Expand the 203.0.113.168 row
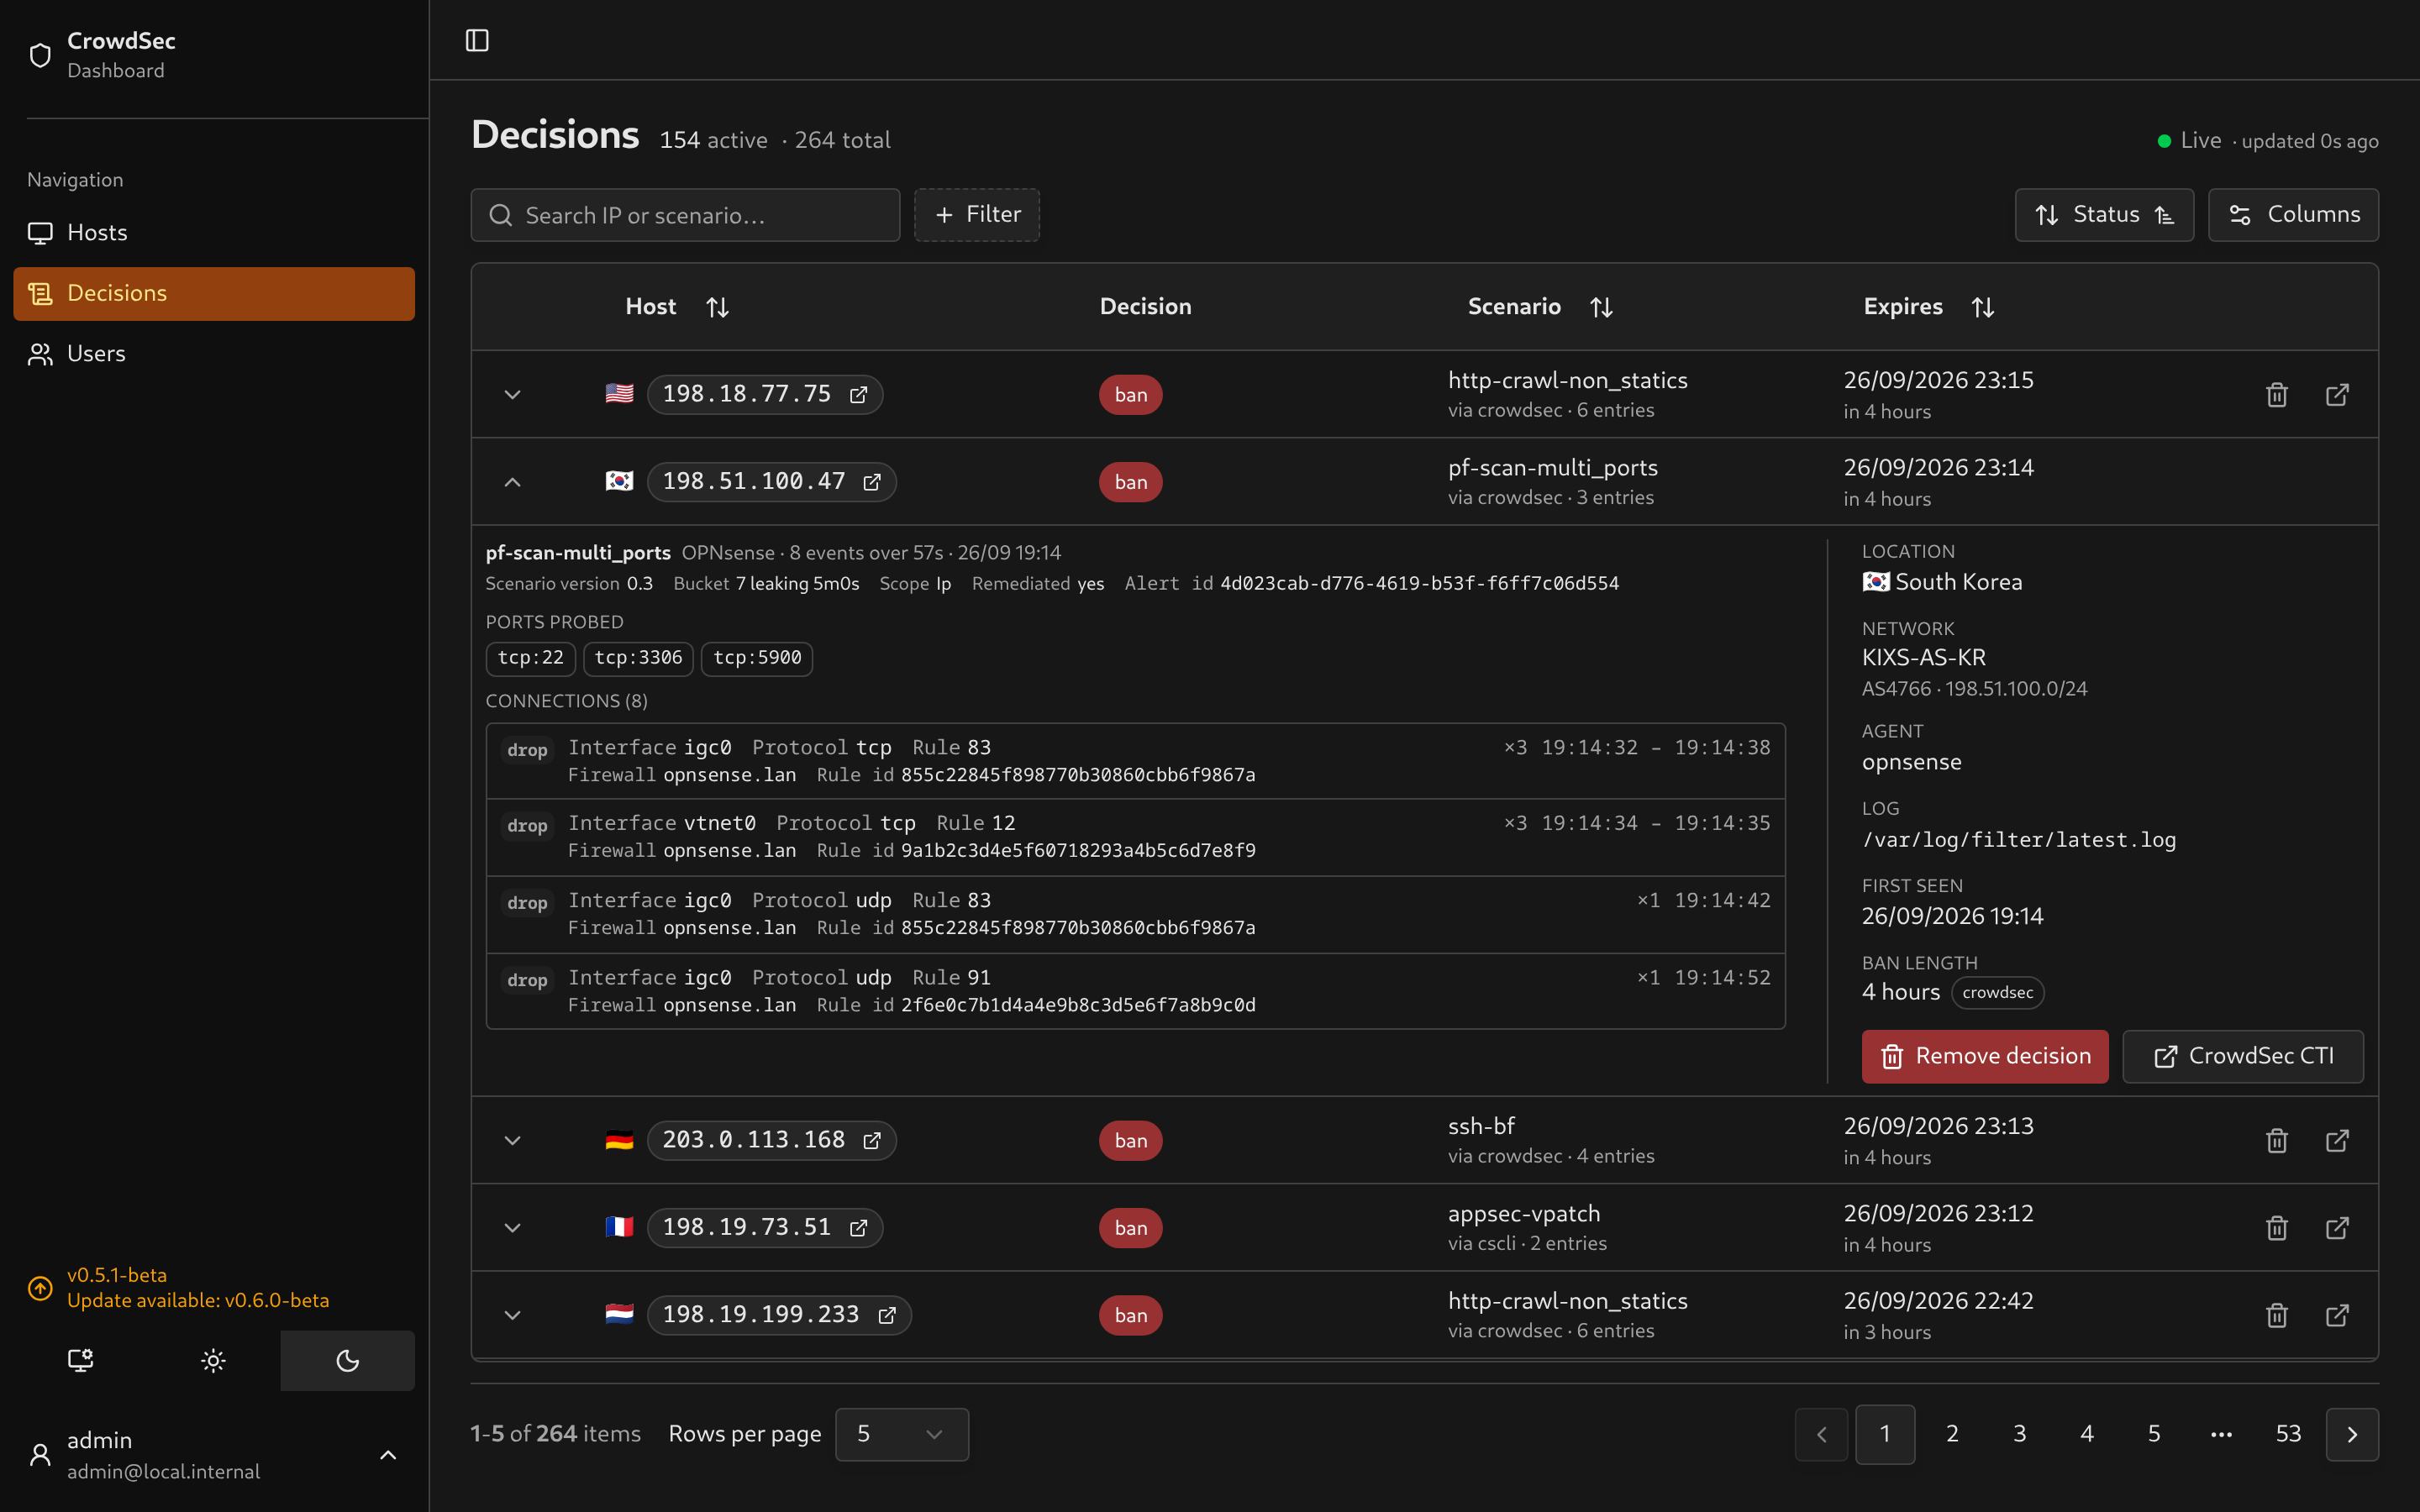2420x1512 pixels. (512, 1140)
